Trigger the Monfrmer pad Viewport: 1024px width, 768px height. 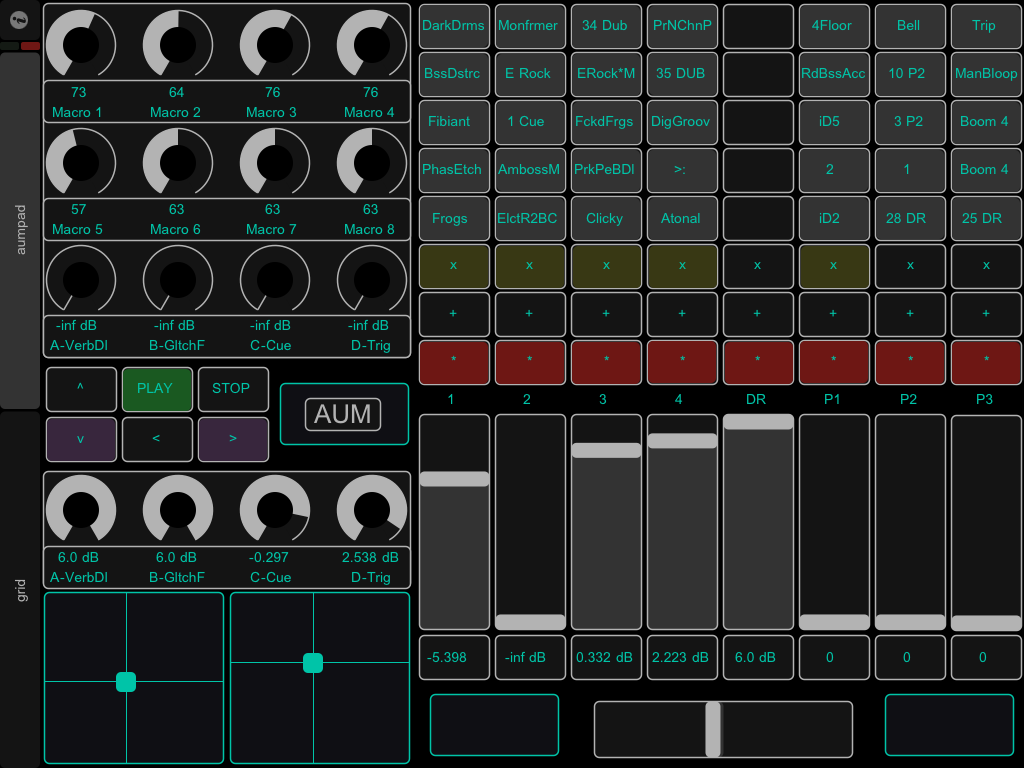pyautogui.click(x=530, y=26)
